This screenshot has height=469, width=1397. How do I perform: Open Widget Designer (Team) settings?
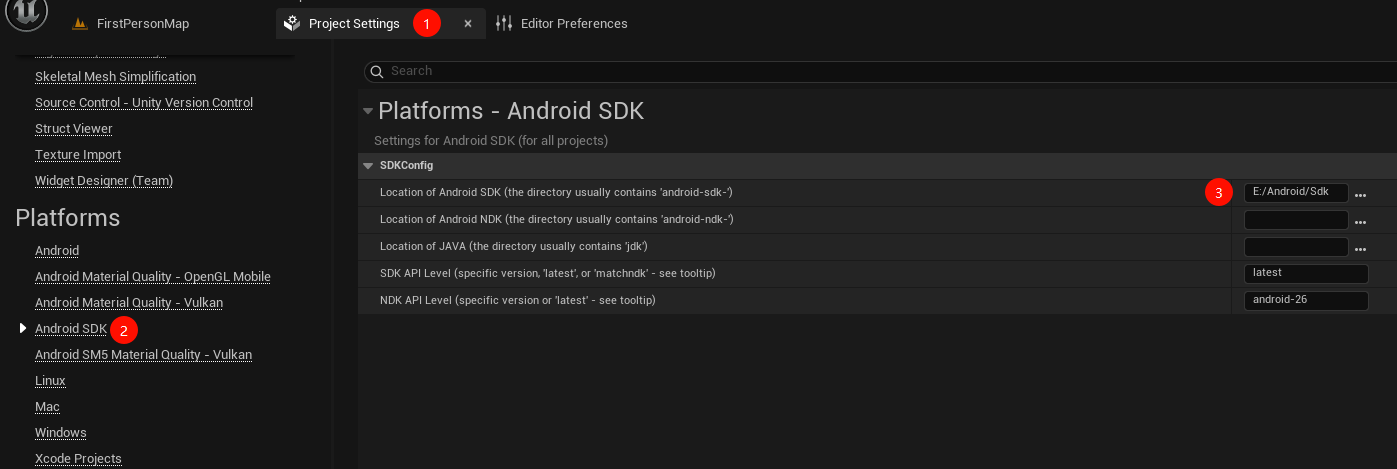tap(104, 181)
